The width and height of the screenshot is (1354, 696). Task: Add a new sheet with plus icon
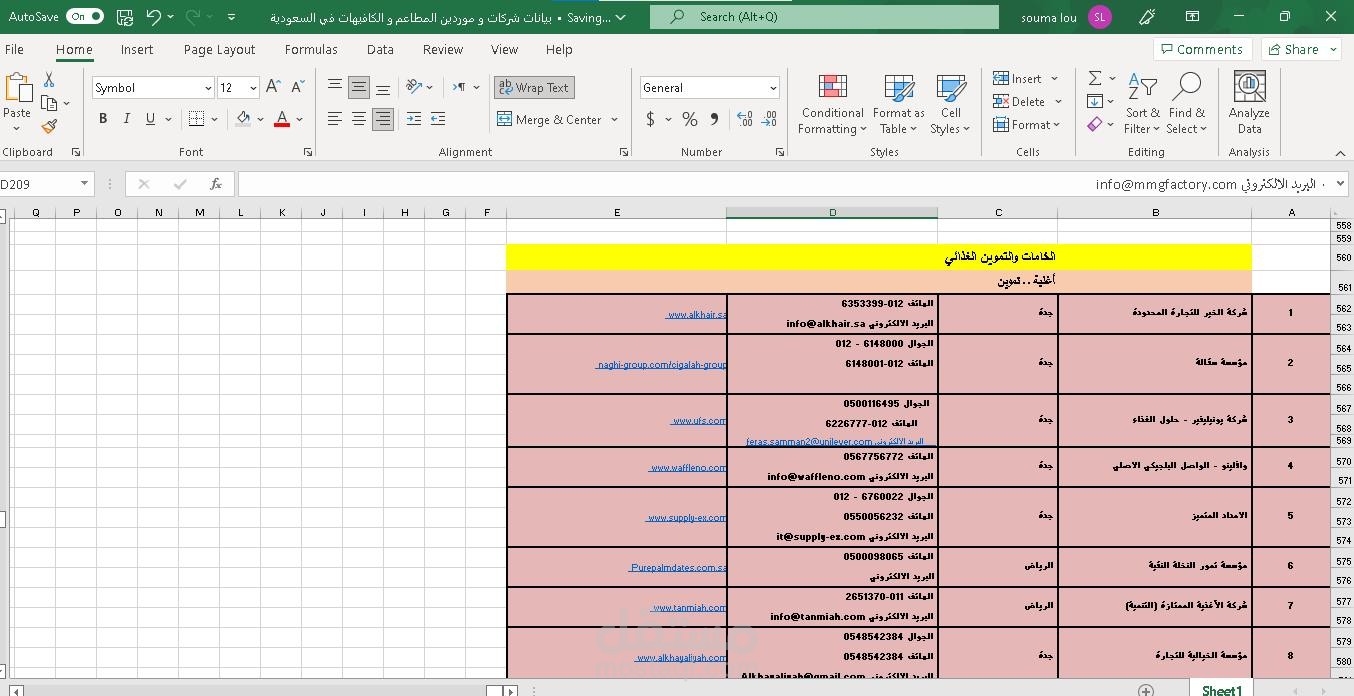click(x=1146, y=690)
